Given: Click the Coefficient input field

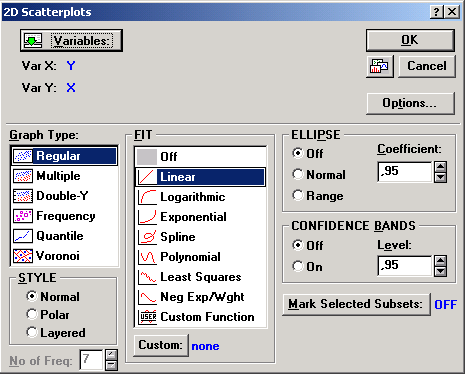Looking at the screenshot, I should click(x=405, y=172).
